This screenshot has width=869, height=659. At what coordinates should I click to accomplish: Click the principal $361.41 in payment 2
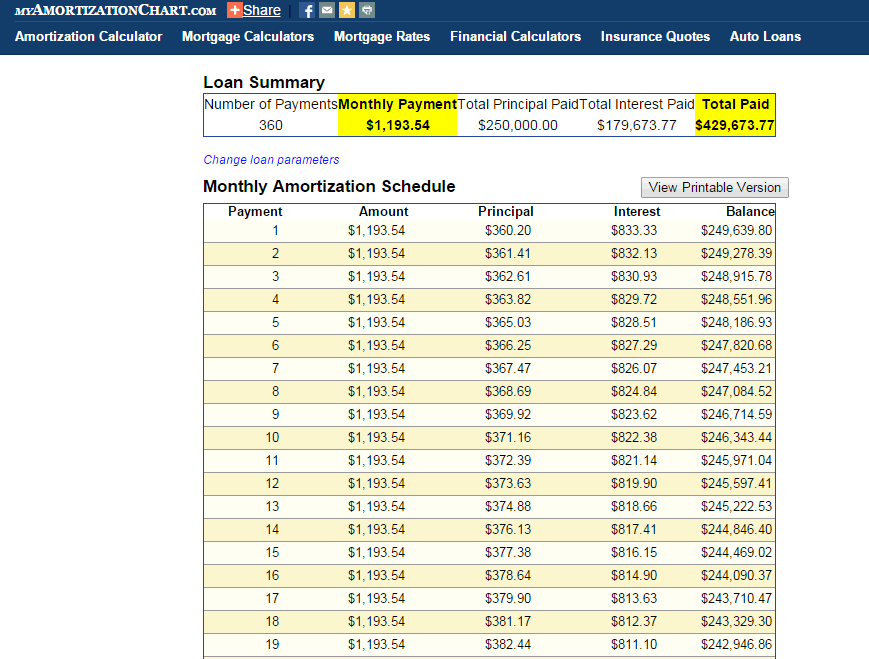pyautogui.click(x=508, y=254)
